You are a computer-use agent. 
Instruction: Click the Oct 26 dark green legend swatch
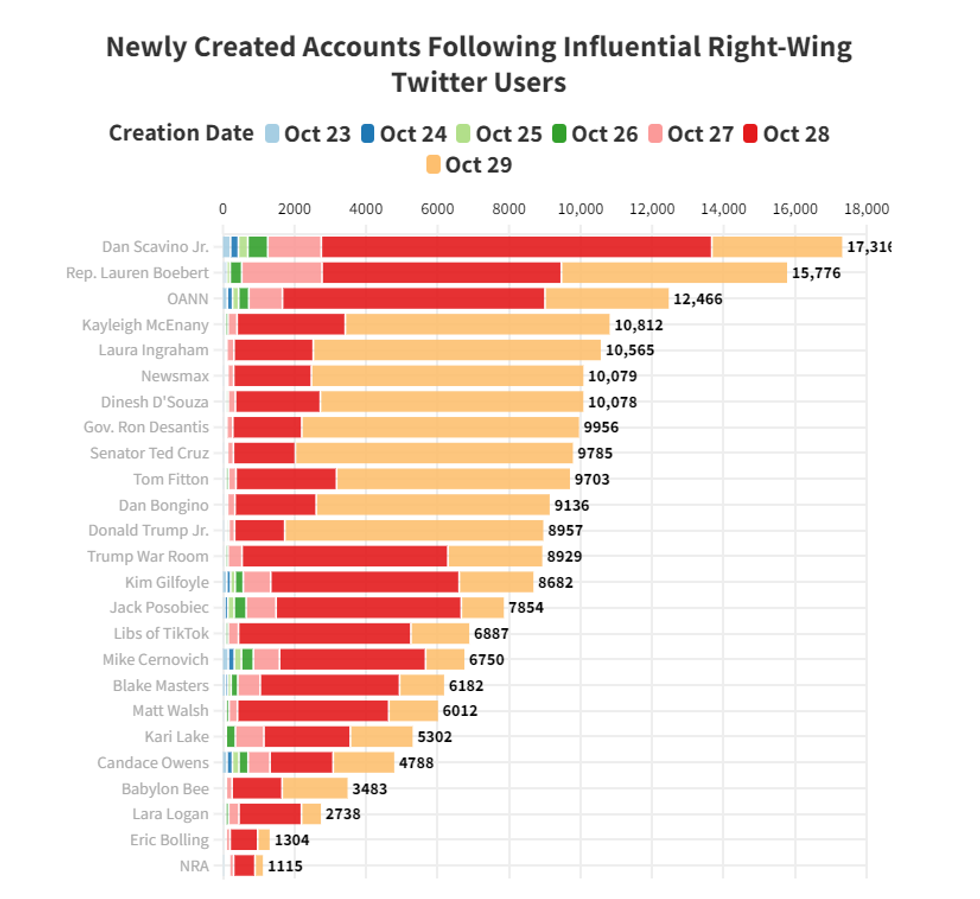coord(560,134)
